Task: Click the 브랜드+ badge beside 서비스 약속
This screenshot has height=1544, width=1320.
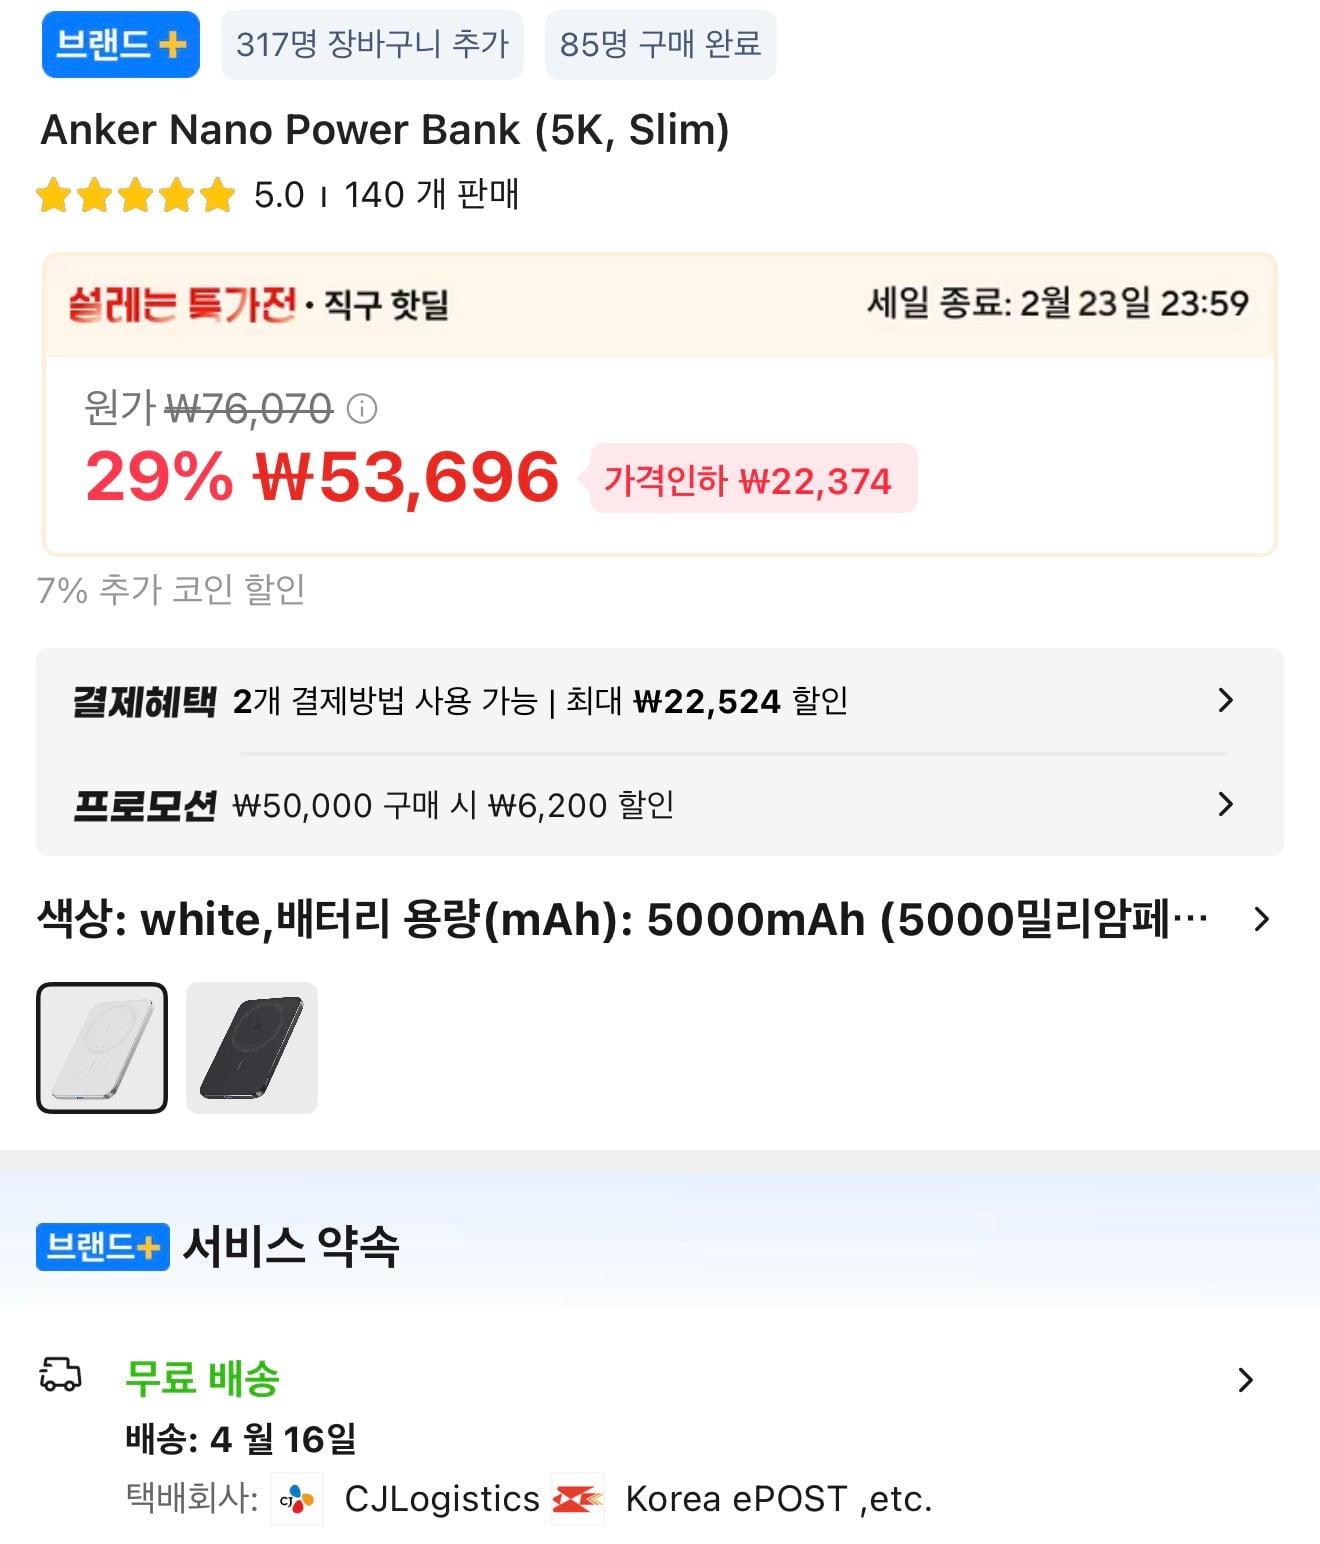Action: [103, 1247]
